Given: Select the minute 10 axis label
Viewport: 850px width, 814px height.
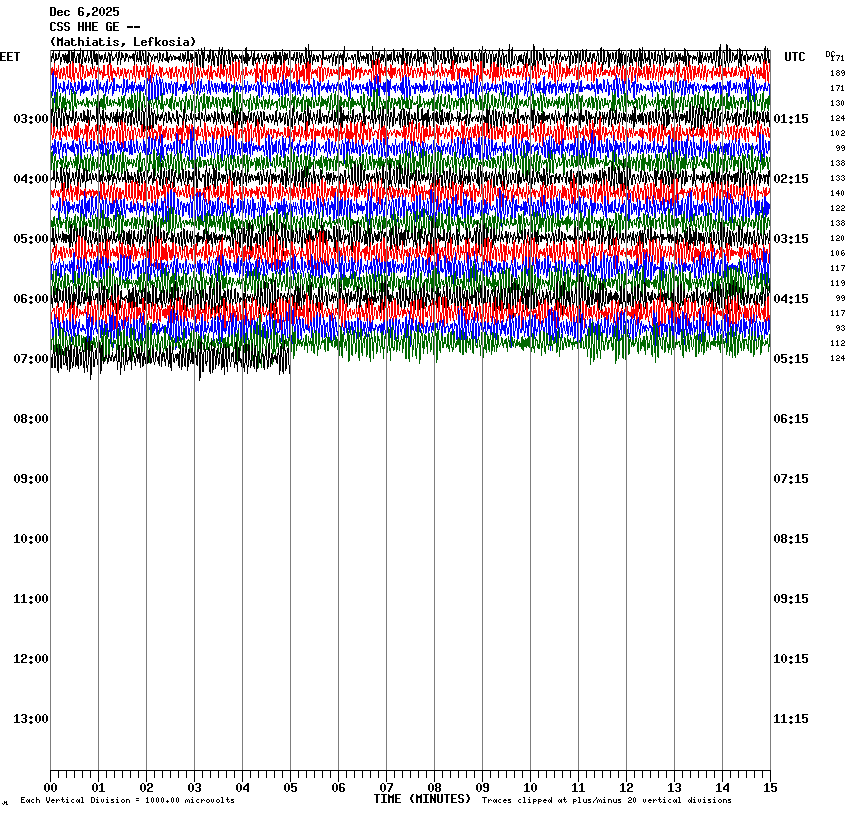Looking at the screenshot, I should coord(530,787).
